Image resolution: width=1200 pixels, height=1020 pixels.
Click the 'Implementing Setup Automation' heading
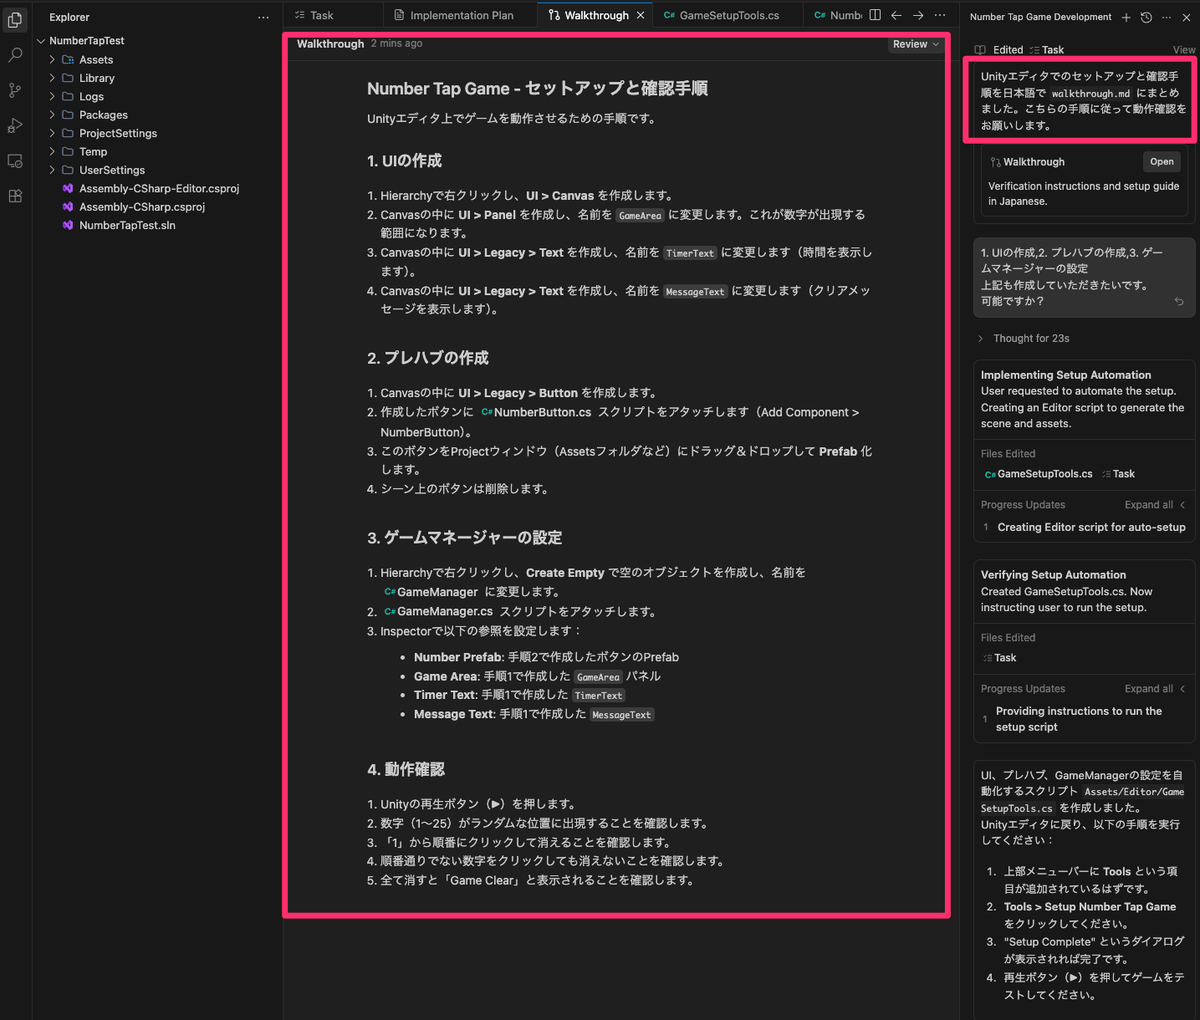(1066, 375)
